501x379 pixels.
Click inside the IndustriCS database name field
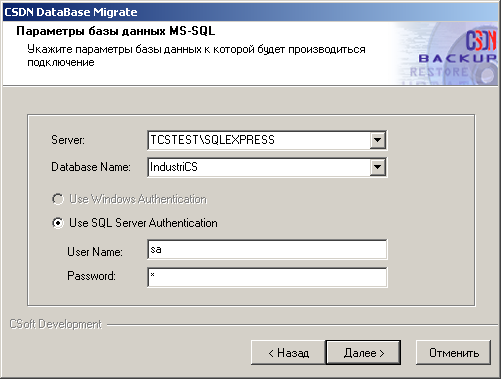tap(259, 167)
